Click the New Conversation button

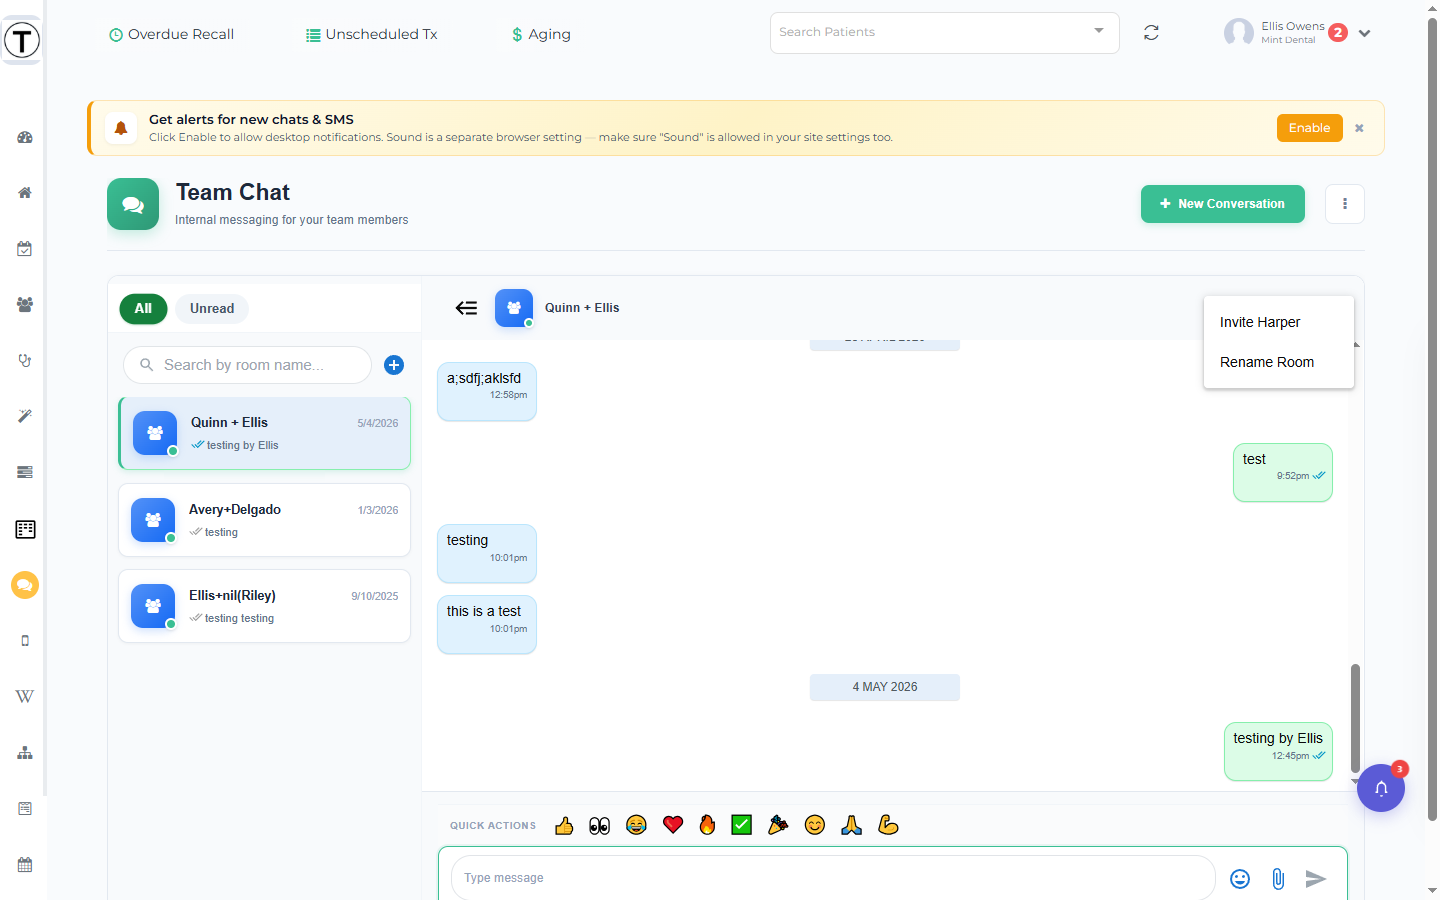point(1222,204)
